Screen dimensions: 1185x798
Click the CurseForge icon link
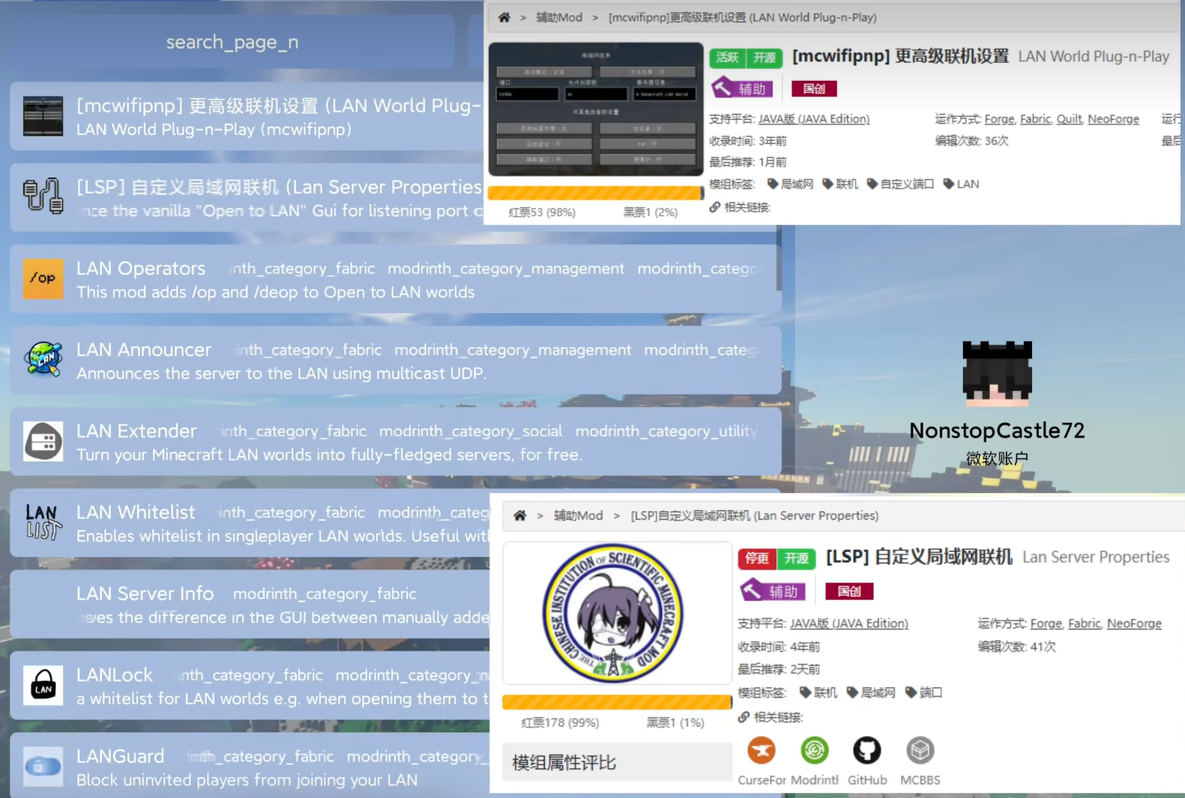761,750
